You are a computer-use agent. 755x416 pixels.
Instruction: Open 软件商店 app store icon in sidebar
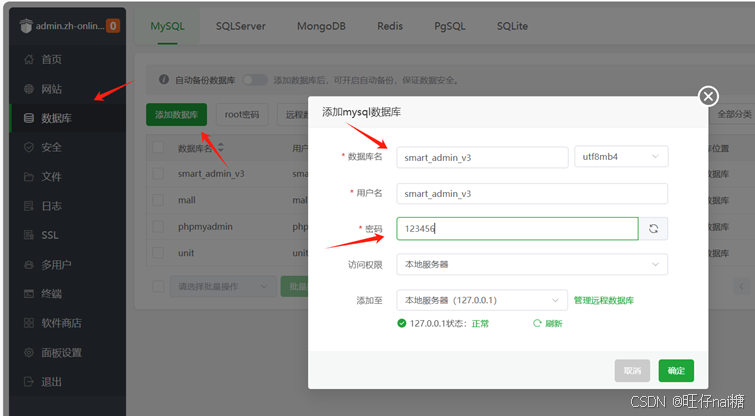coord(29,323)
